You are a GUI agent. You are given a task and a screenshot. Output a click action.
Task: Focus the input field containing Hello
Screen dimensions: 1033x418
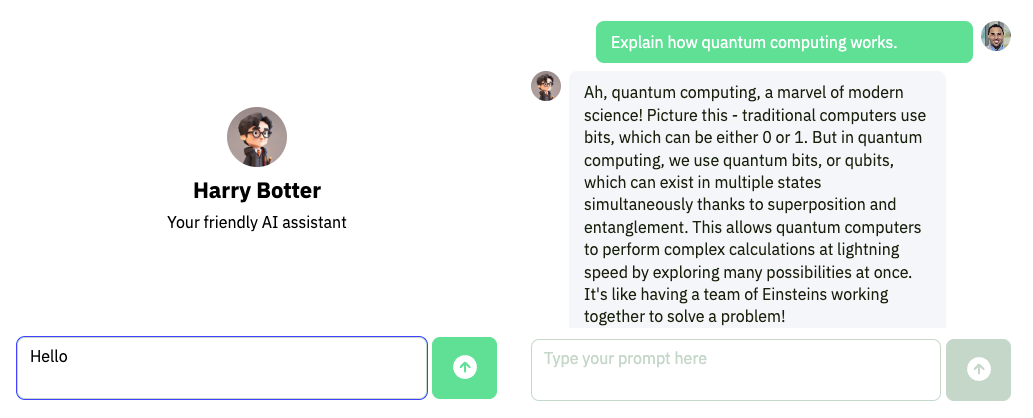coord(222,368)
